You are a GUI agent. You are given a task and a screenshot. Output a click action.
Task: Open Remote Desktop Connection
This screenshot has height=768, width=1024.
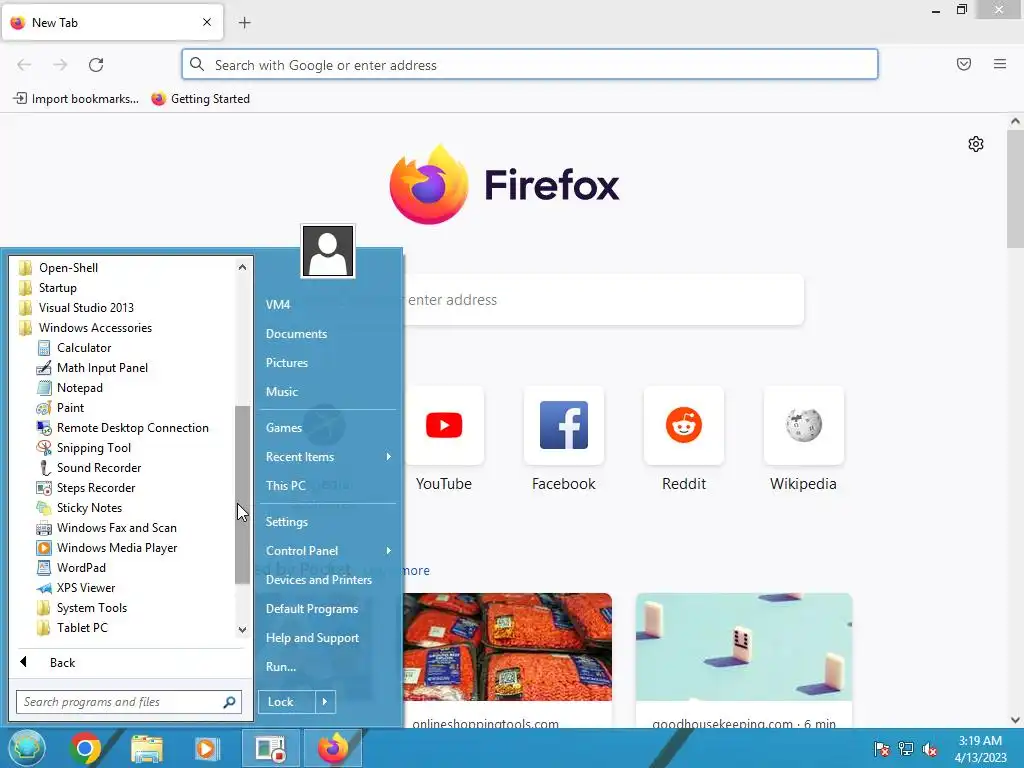[x=123, y=428]
